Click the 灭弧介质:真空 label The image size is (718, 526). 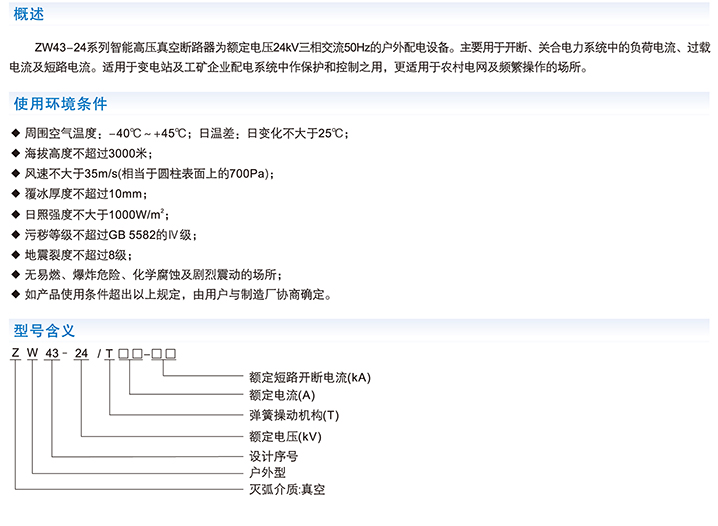tap(287, 490)
